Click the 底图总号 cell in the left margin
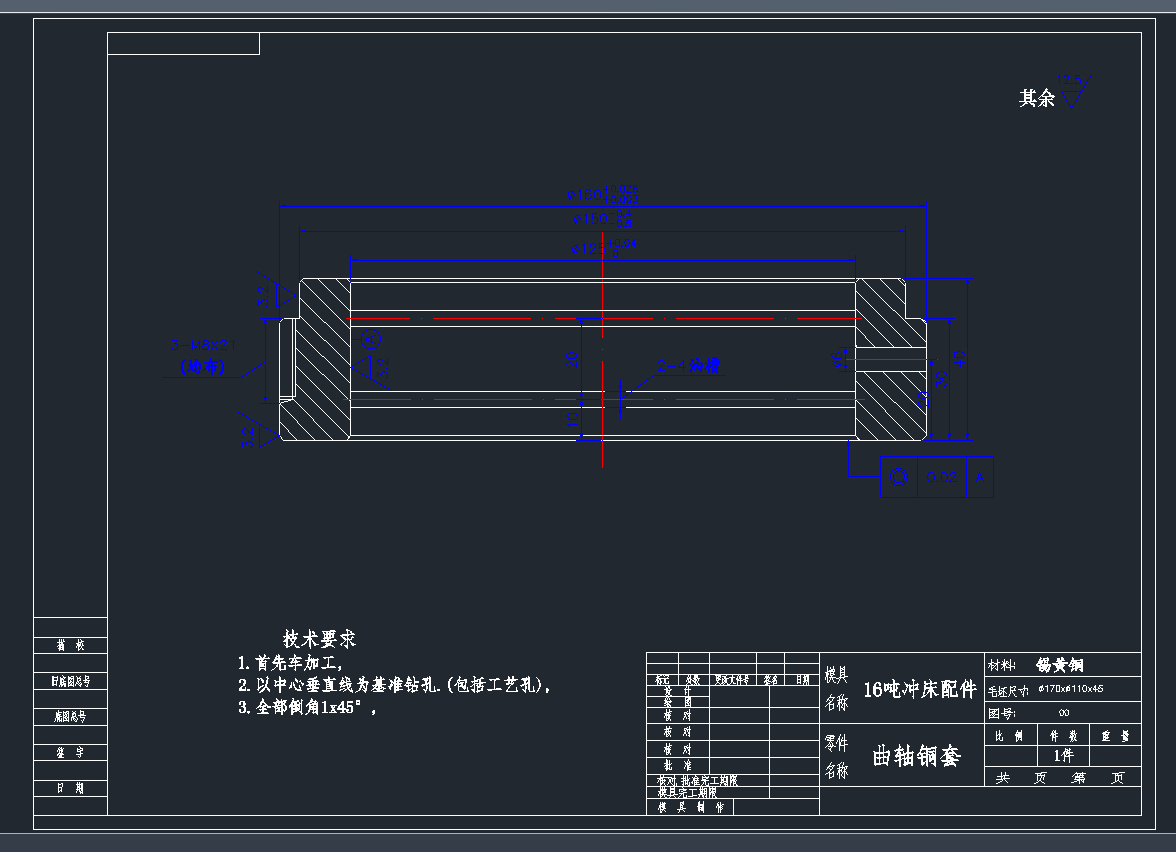Image resolution: width=1176 pixels, height=852 pixels. click(x=70, y=716)
